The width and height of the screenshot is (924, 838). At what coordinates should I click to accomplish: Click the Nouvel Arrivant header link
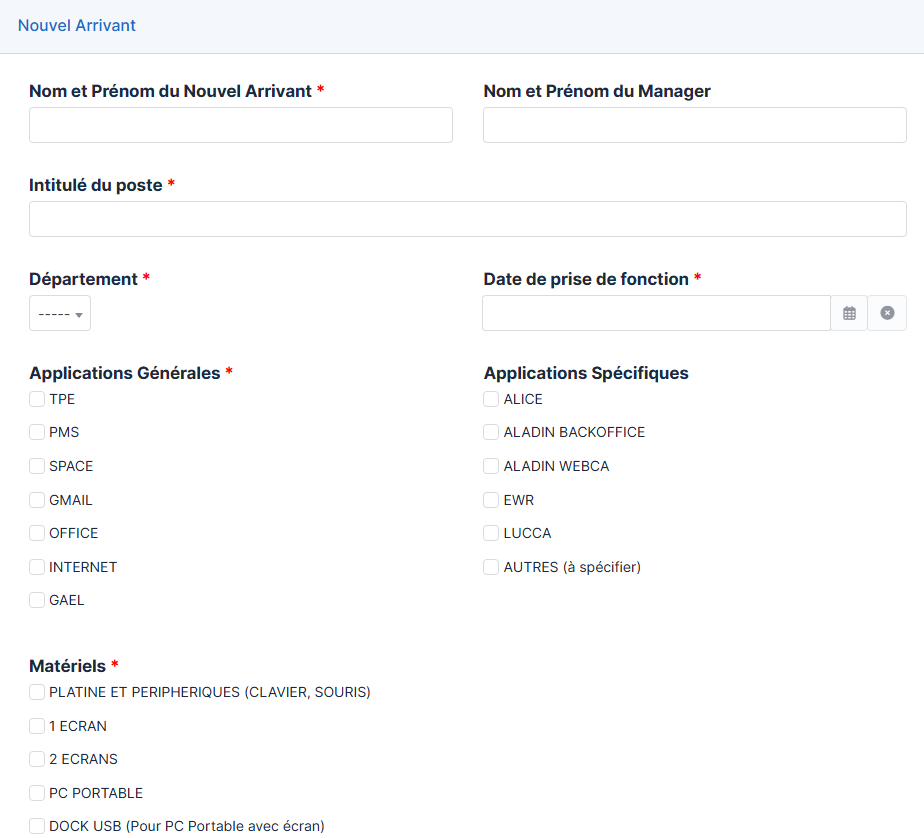[x=77, y=26]
